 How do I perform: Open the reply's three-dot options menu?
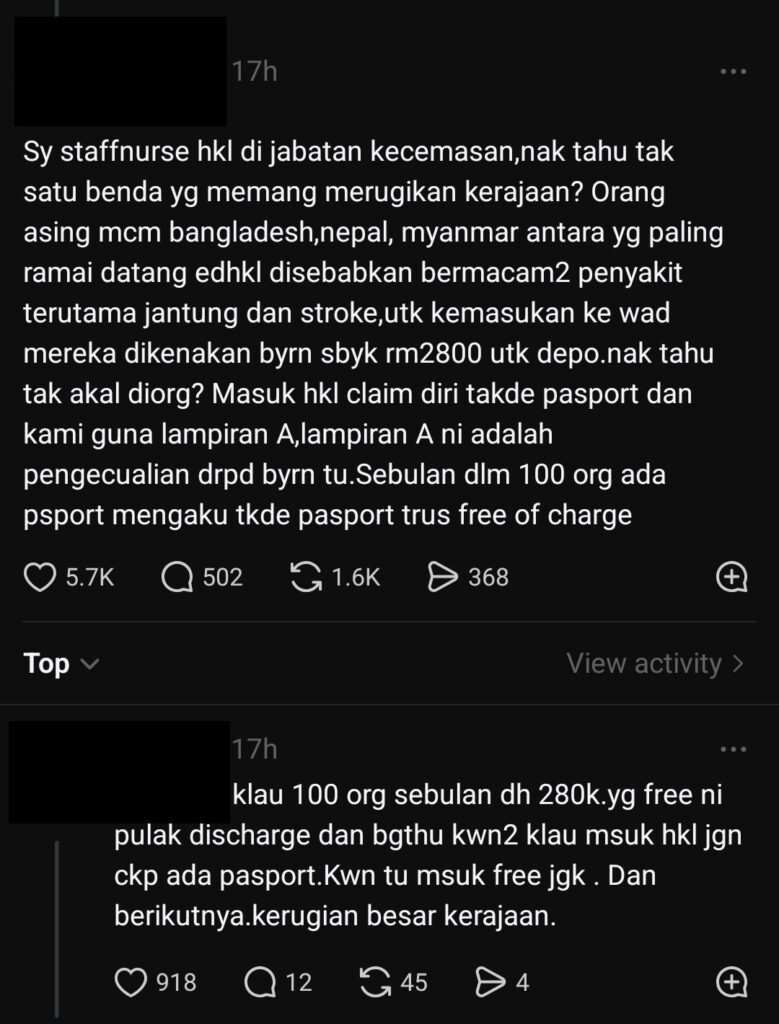733,749
